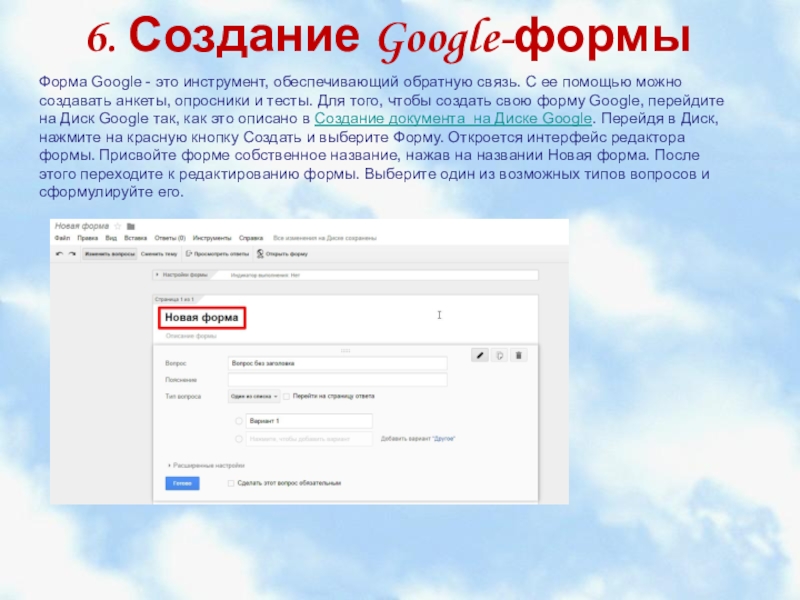Screen dimensions: 800x600
Task: Open the Вид menu
Action: (111, 238)
